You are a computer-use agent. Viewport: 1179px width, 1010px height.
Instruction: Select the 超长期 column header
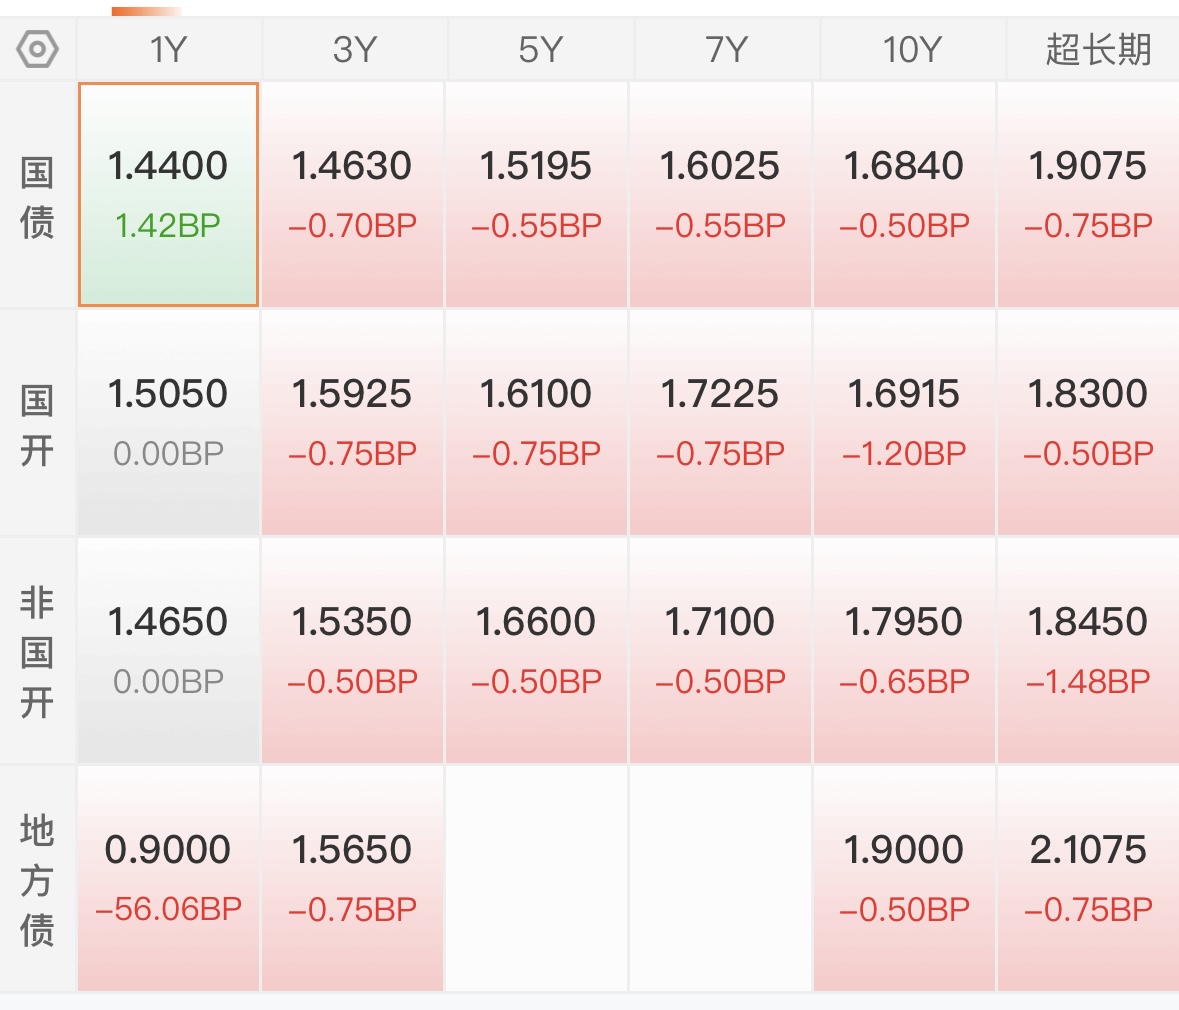pyautogui.click(x=1098, y=50)
